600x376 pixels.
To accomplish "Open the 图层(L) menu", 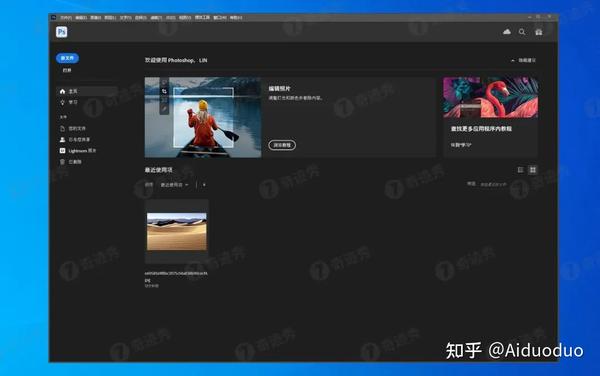I will [x=110, y=18].
